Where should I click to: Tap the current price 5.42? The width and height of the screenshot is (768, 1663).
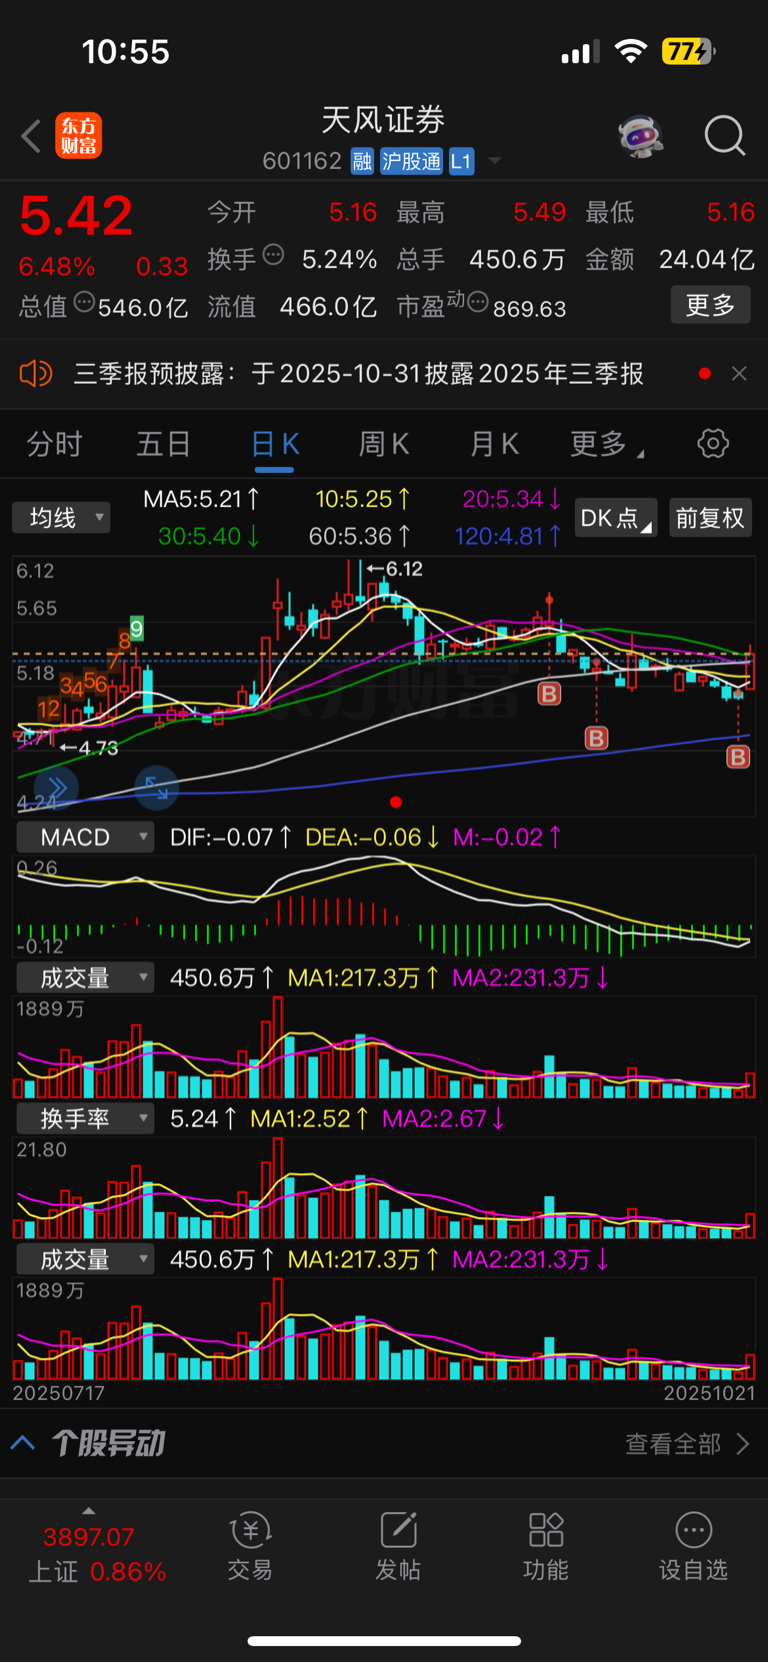coord(76,217)
